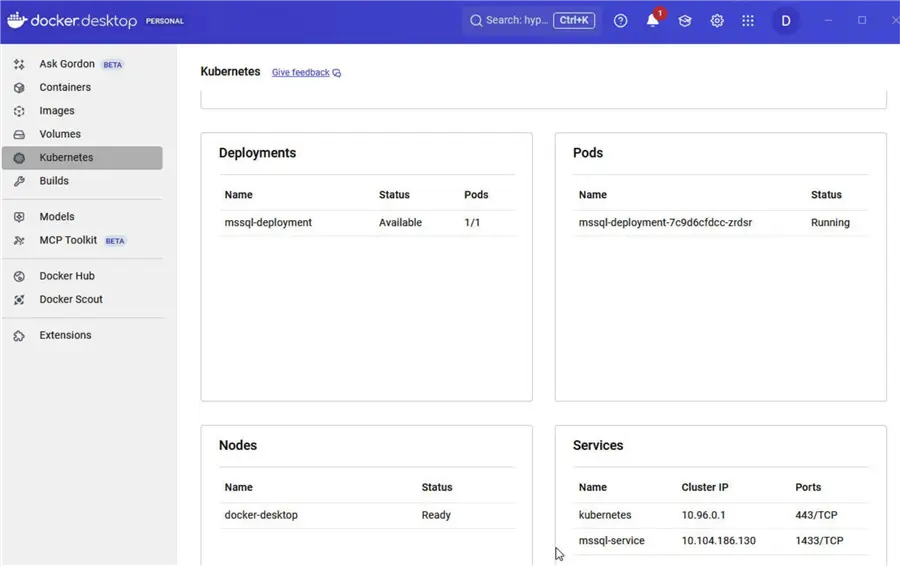Click the 443/TCP port value
900x566 pixels.
[x=816, y=515]
